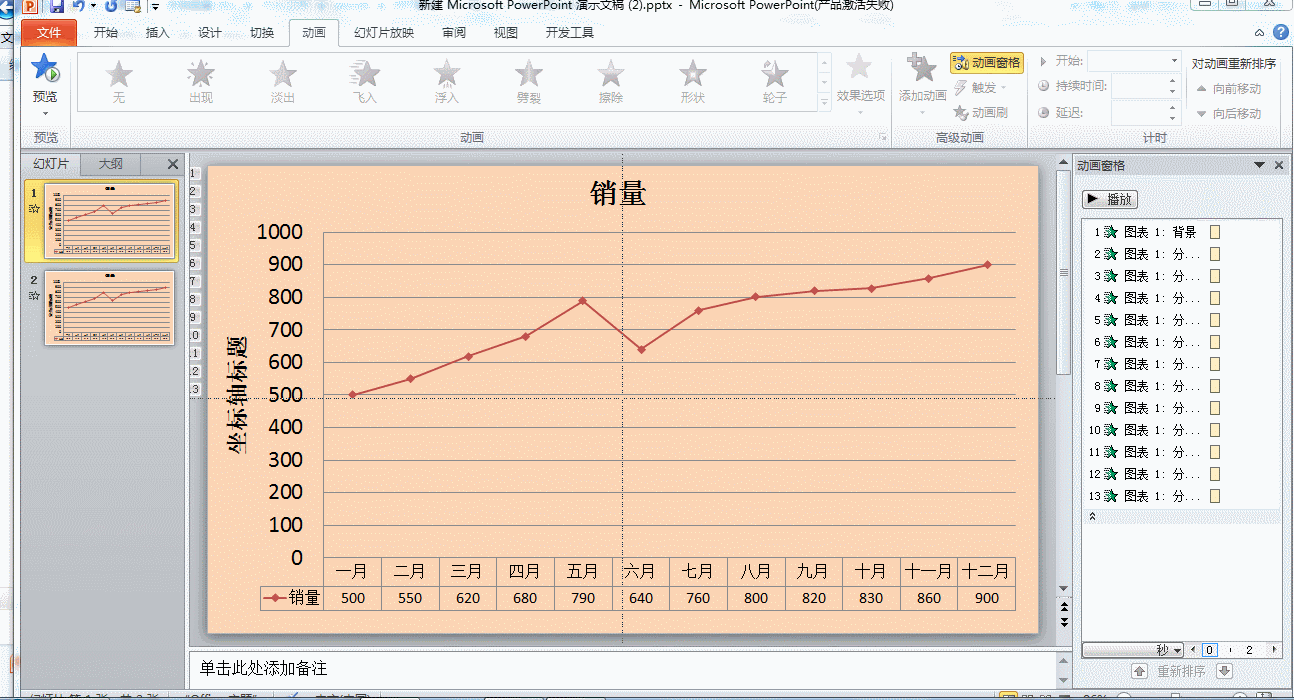This screenshot has width=1294, height=700.
Task: Toggle off the 动画窗格 Animation Pane
Action: coord(986,62)
